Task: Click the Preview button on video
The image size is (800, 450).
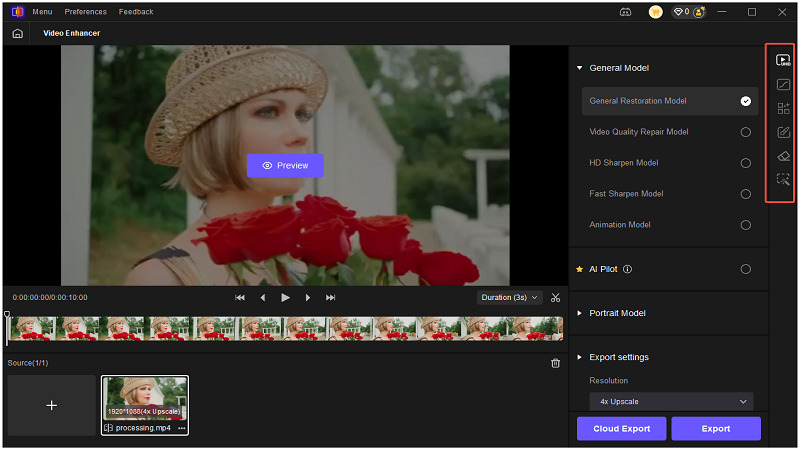Action: coord(285,165)
